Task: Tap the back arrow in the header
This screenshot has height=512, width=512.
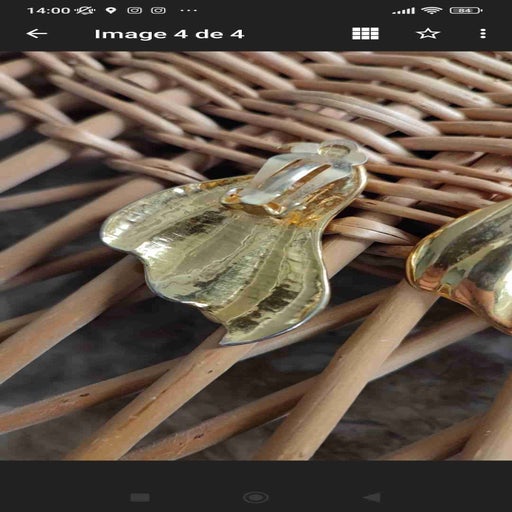Action: pos(37,34)
